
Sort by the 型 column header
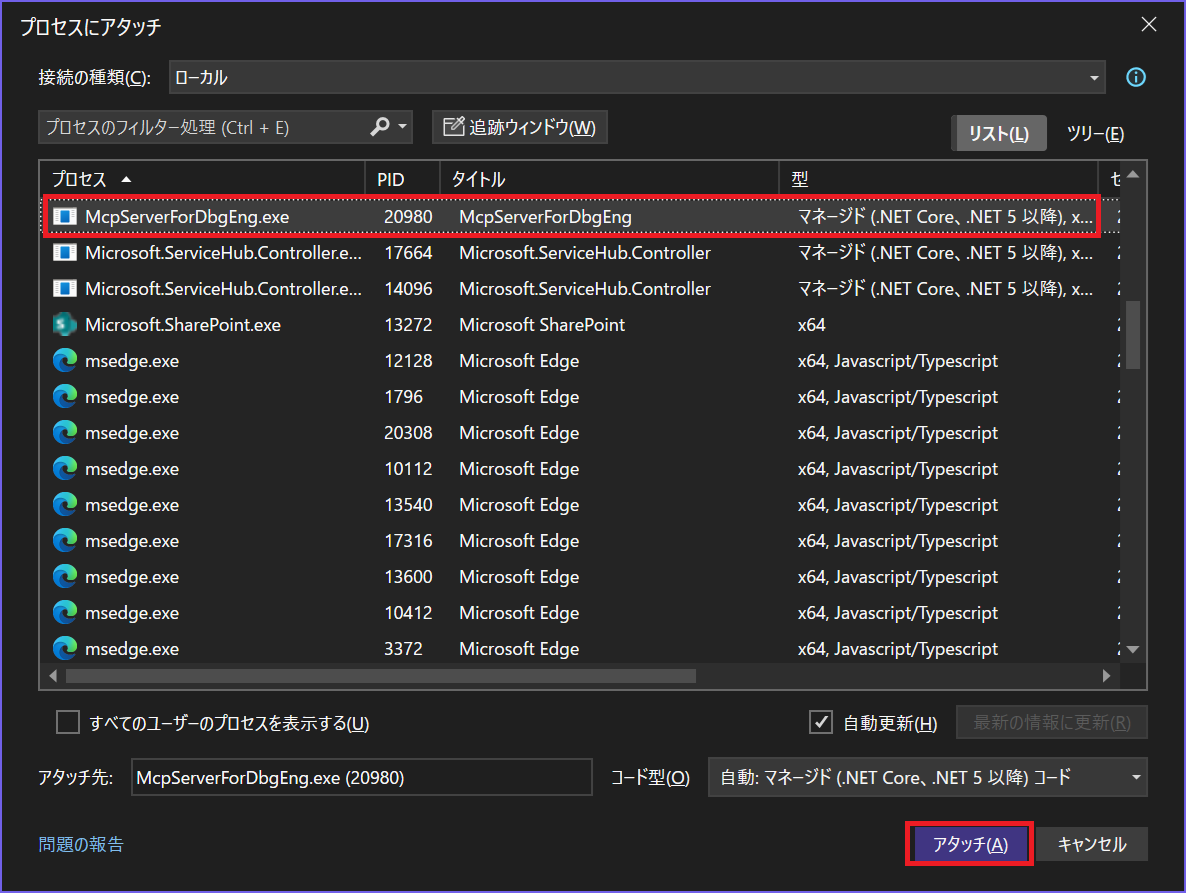tap(939, 179)
